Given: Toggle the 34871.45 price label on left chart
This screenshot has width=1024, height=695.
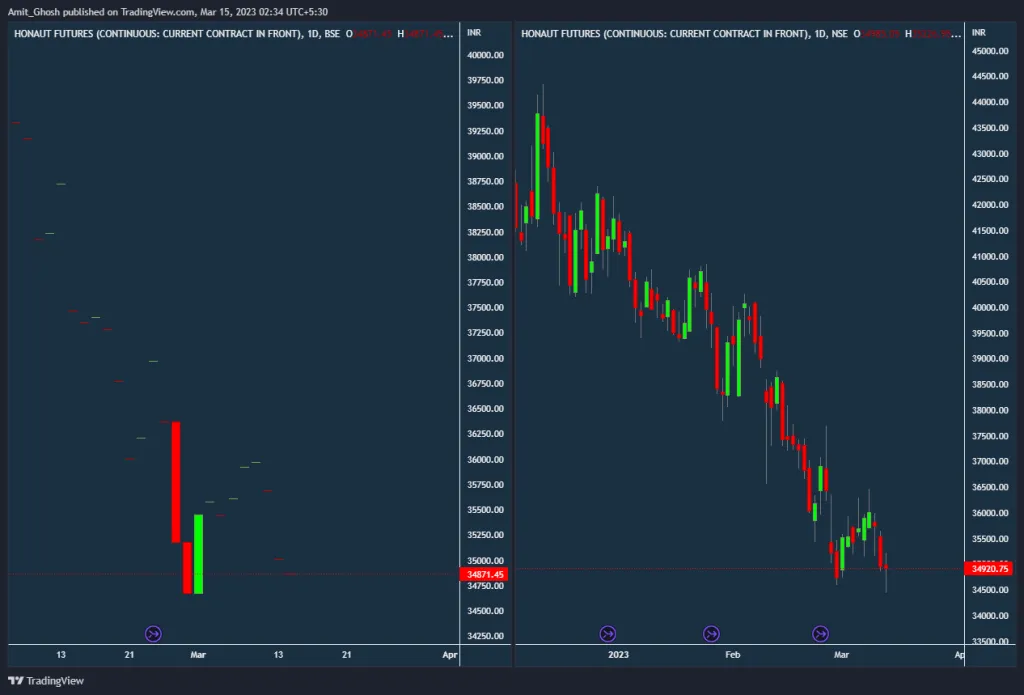Looking at the screenshot, I should coord(482,574).
